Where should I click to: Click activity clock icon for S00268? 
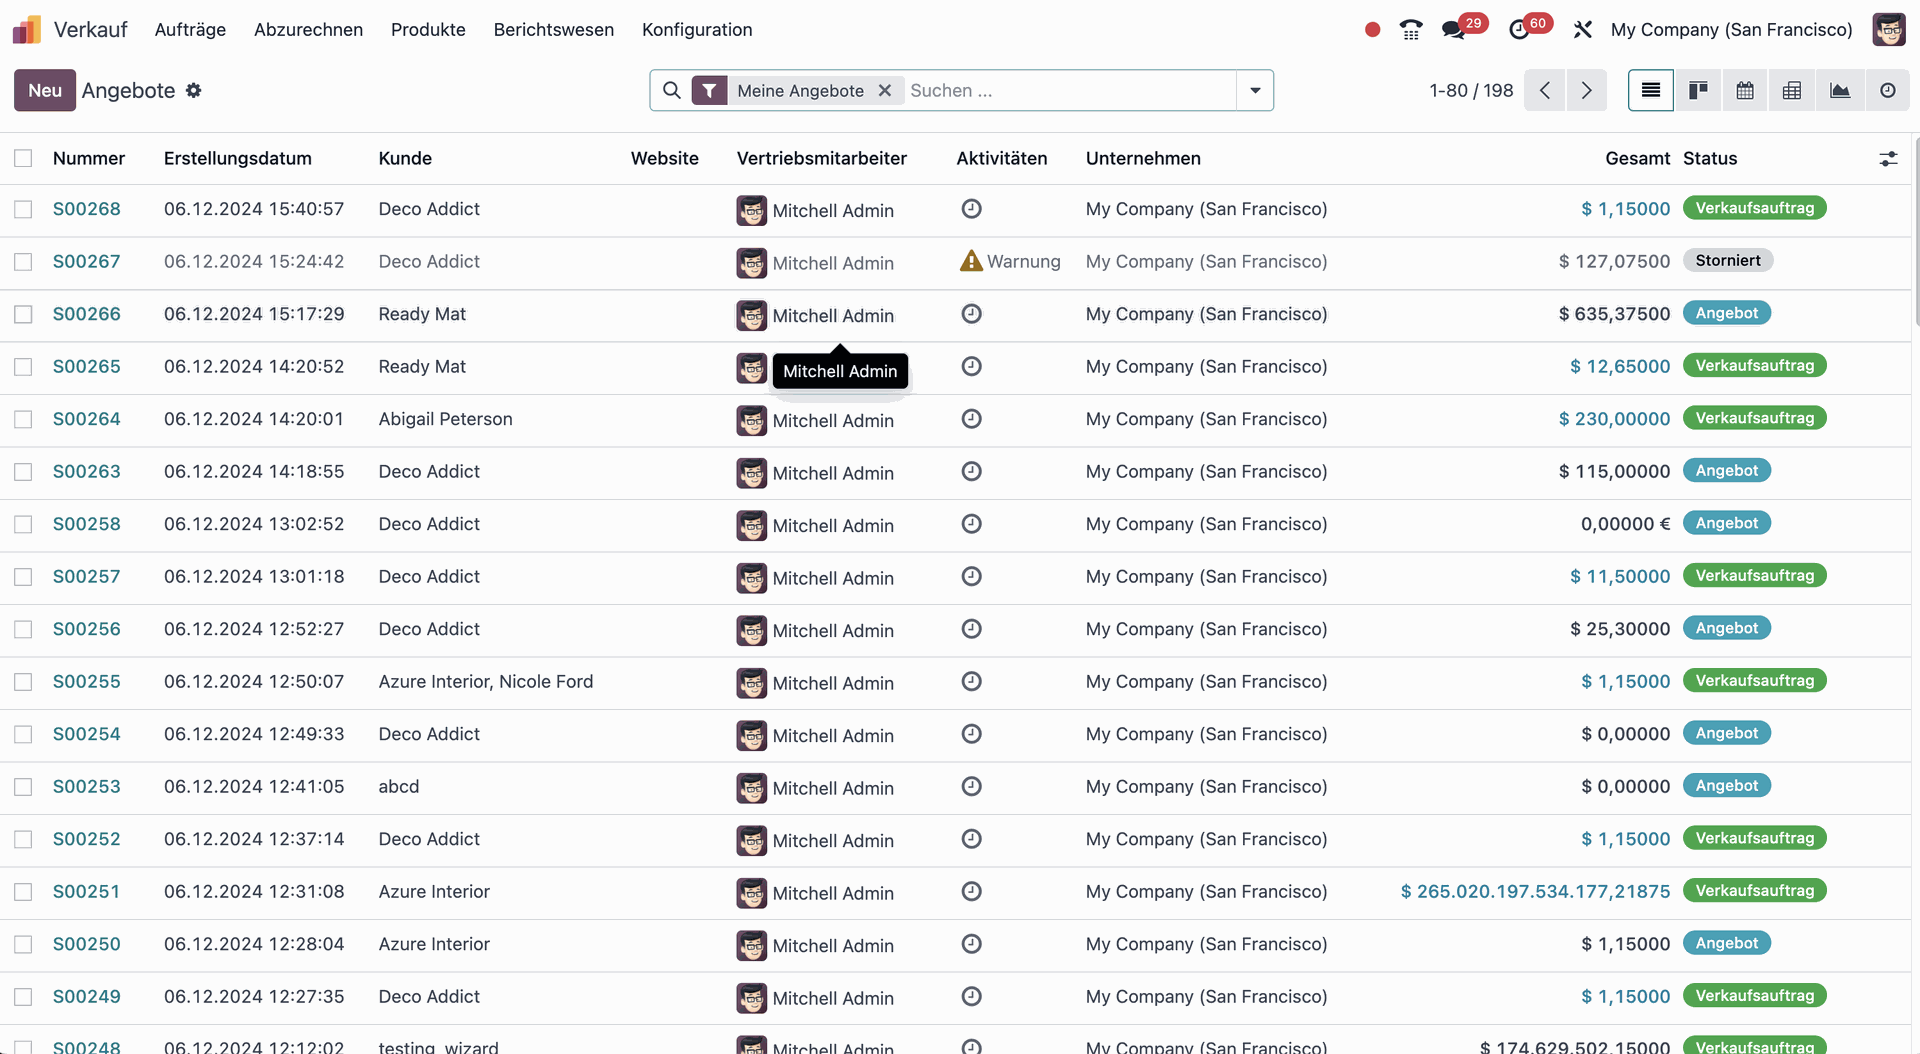coord(971,209)
